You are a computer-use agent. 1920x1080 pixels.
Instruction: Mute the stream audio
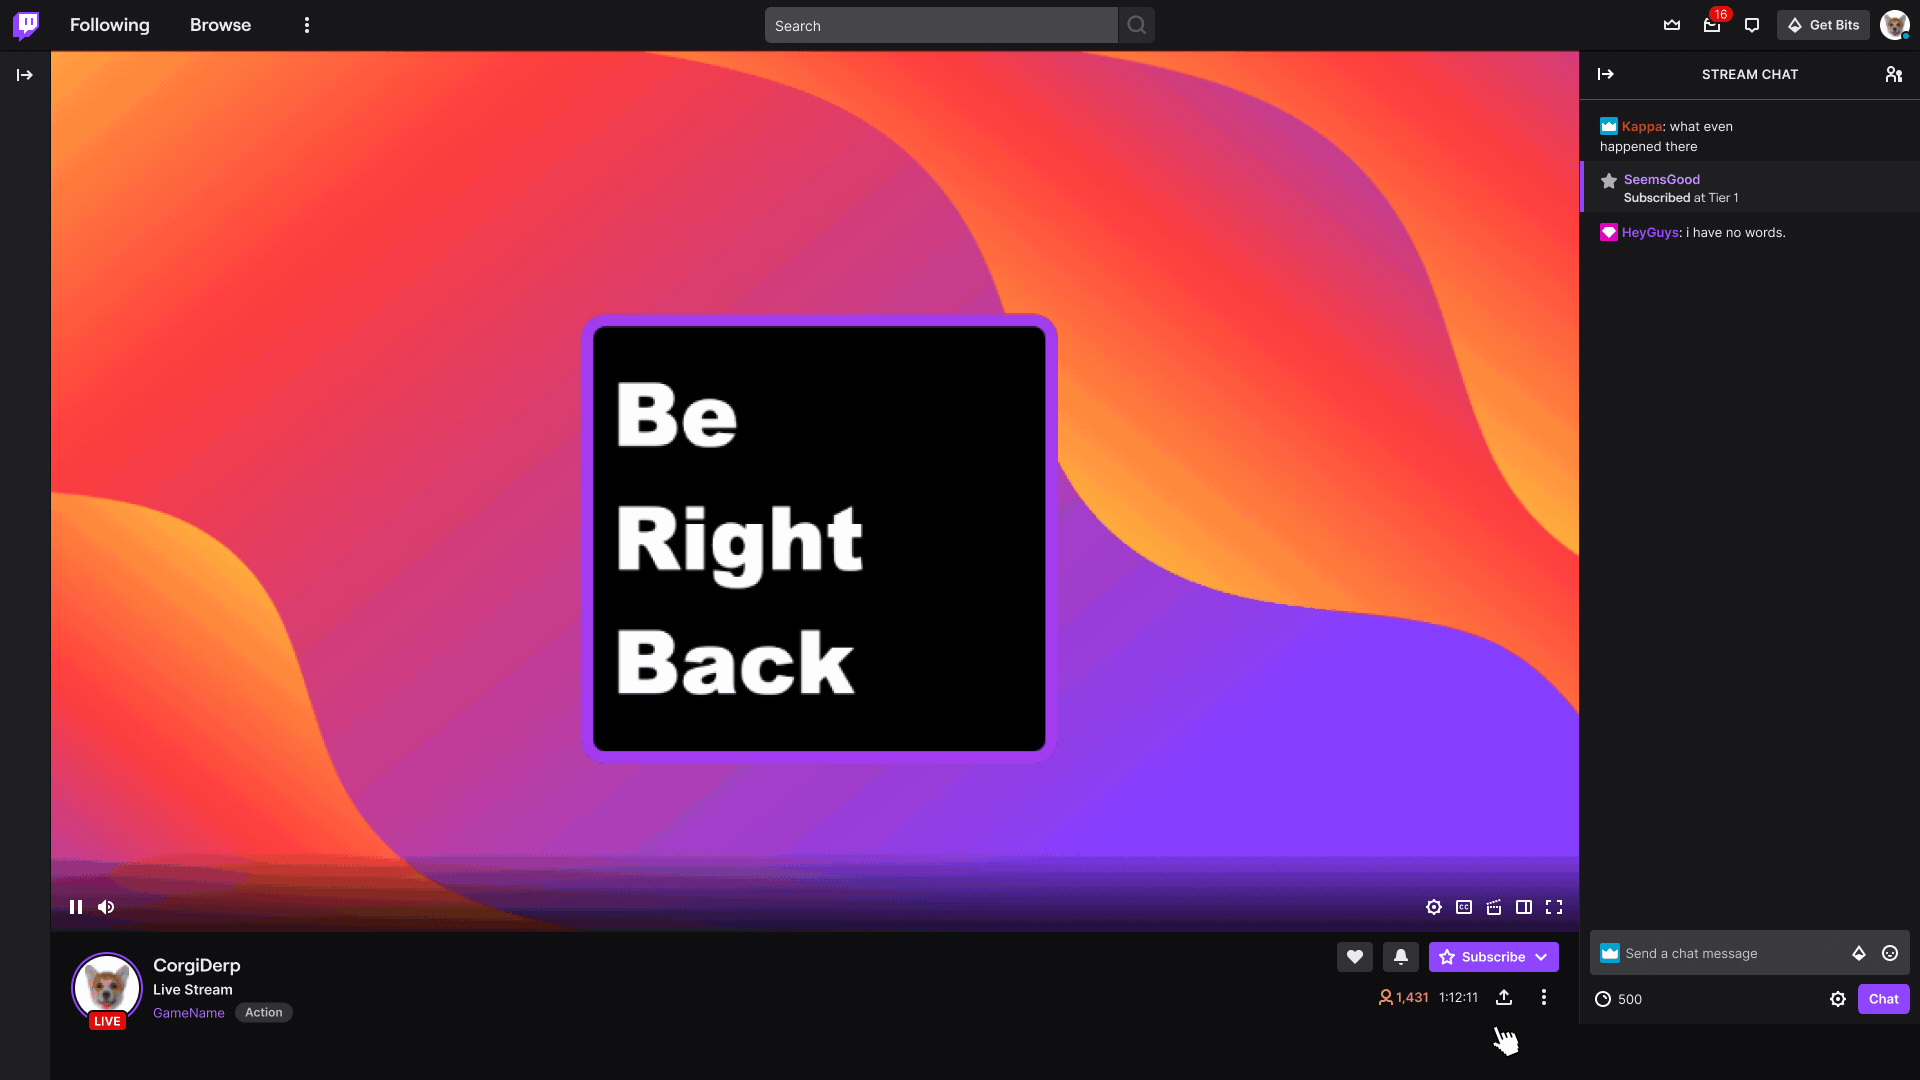[105, 907]
